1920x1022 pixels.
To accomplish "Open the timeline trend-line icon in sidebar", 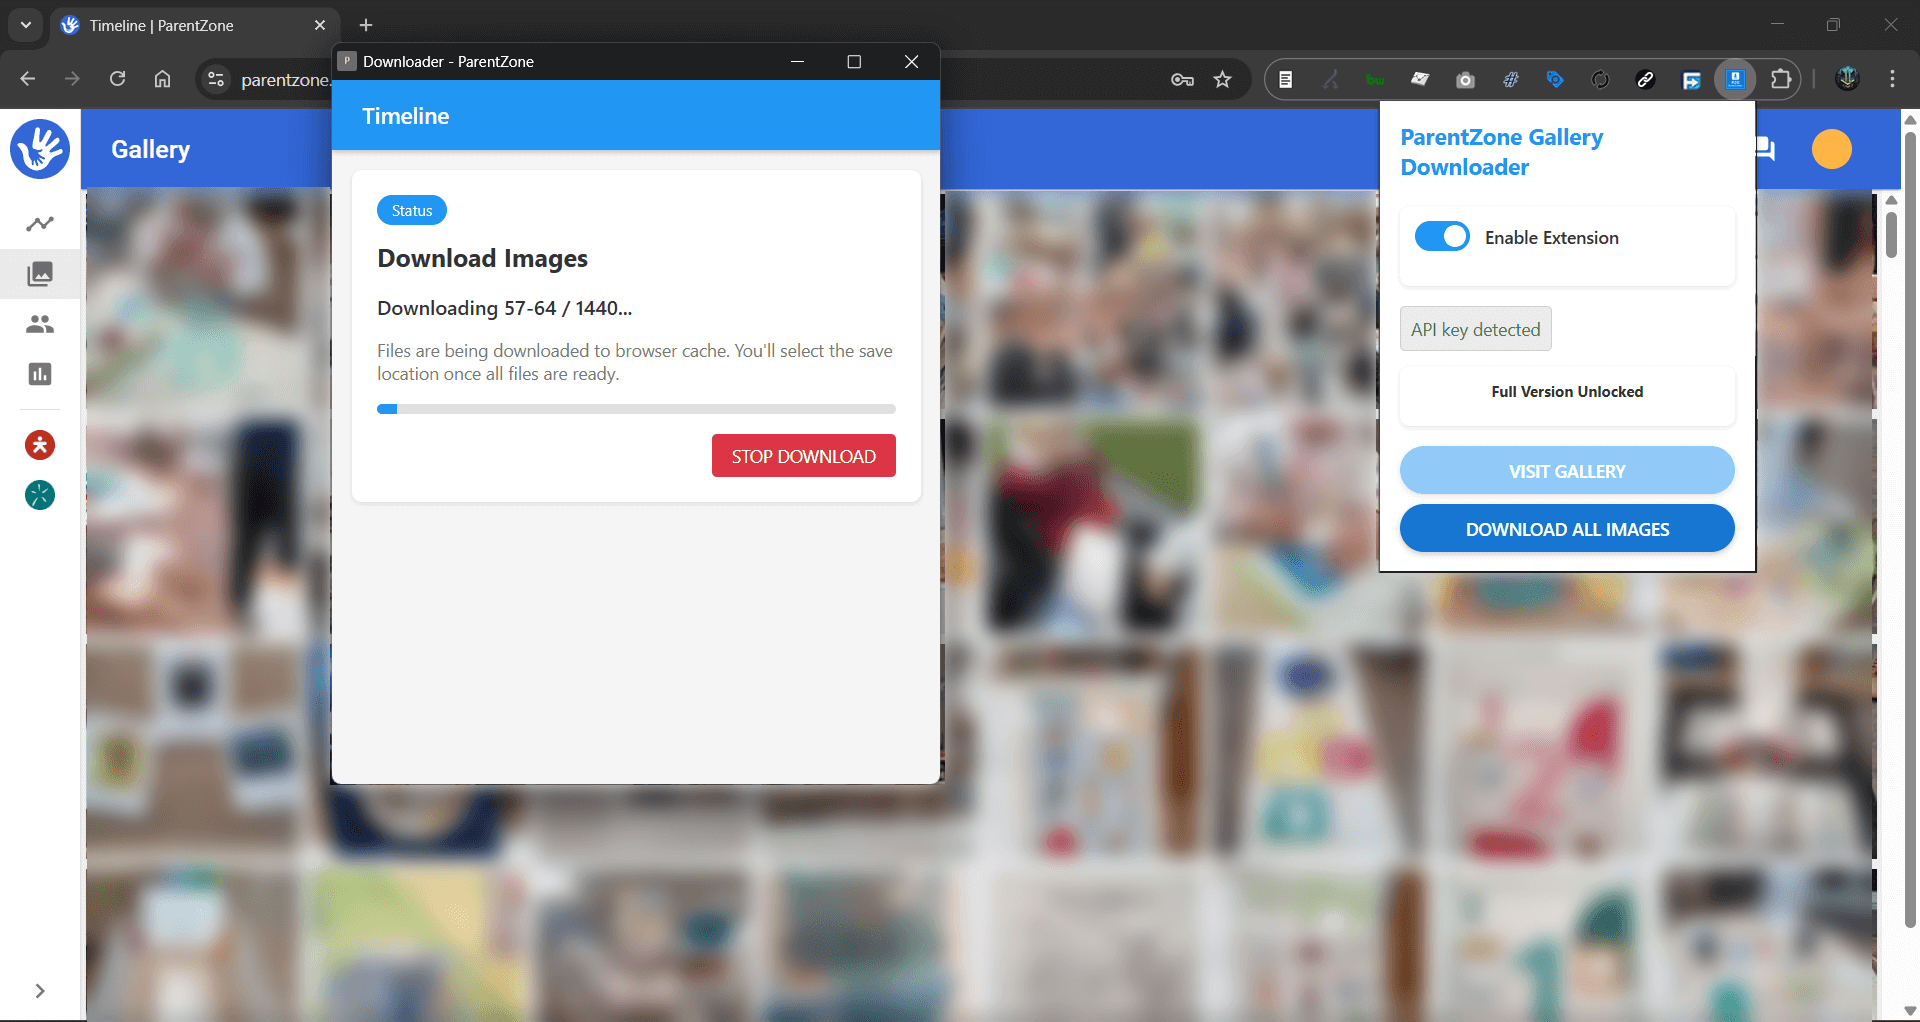I will point(40,224).
